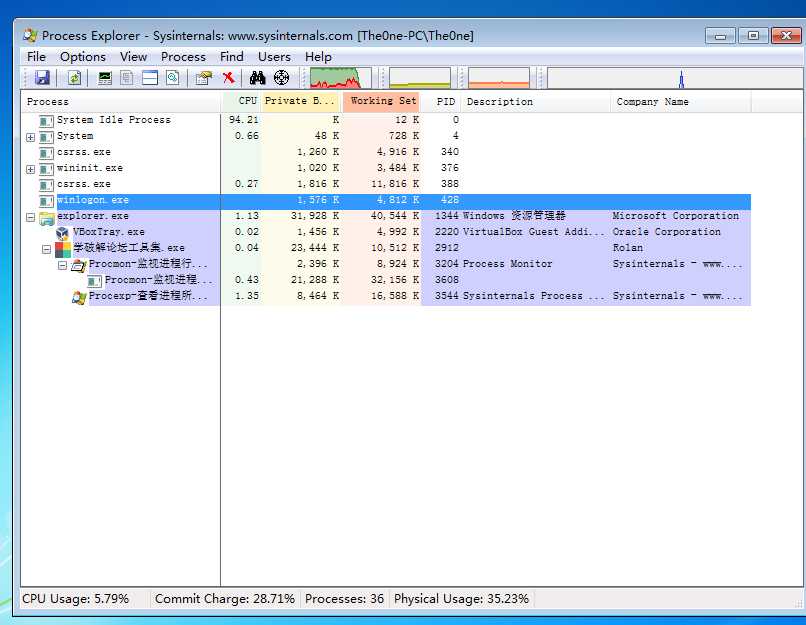Click the physical memory mini graph
The width and height of the screenshot is (806, 625).
pos(499,78)
